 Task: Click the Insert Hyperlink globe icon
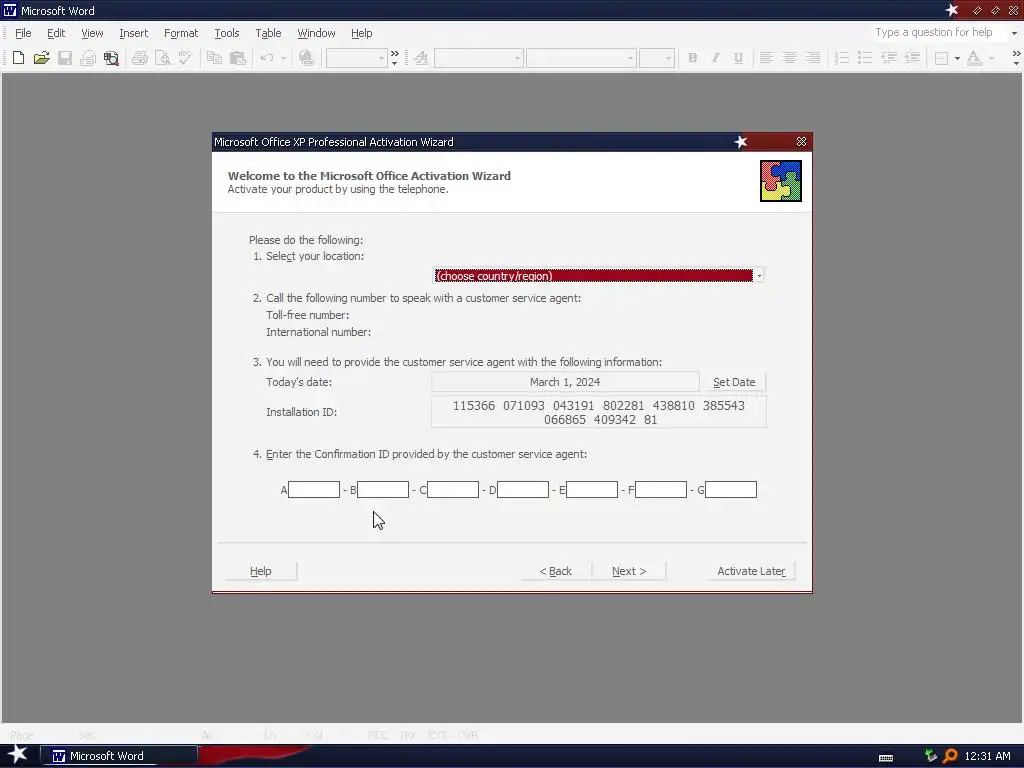click(306, 58)
